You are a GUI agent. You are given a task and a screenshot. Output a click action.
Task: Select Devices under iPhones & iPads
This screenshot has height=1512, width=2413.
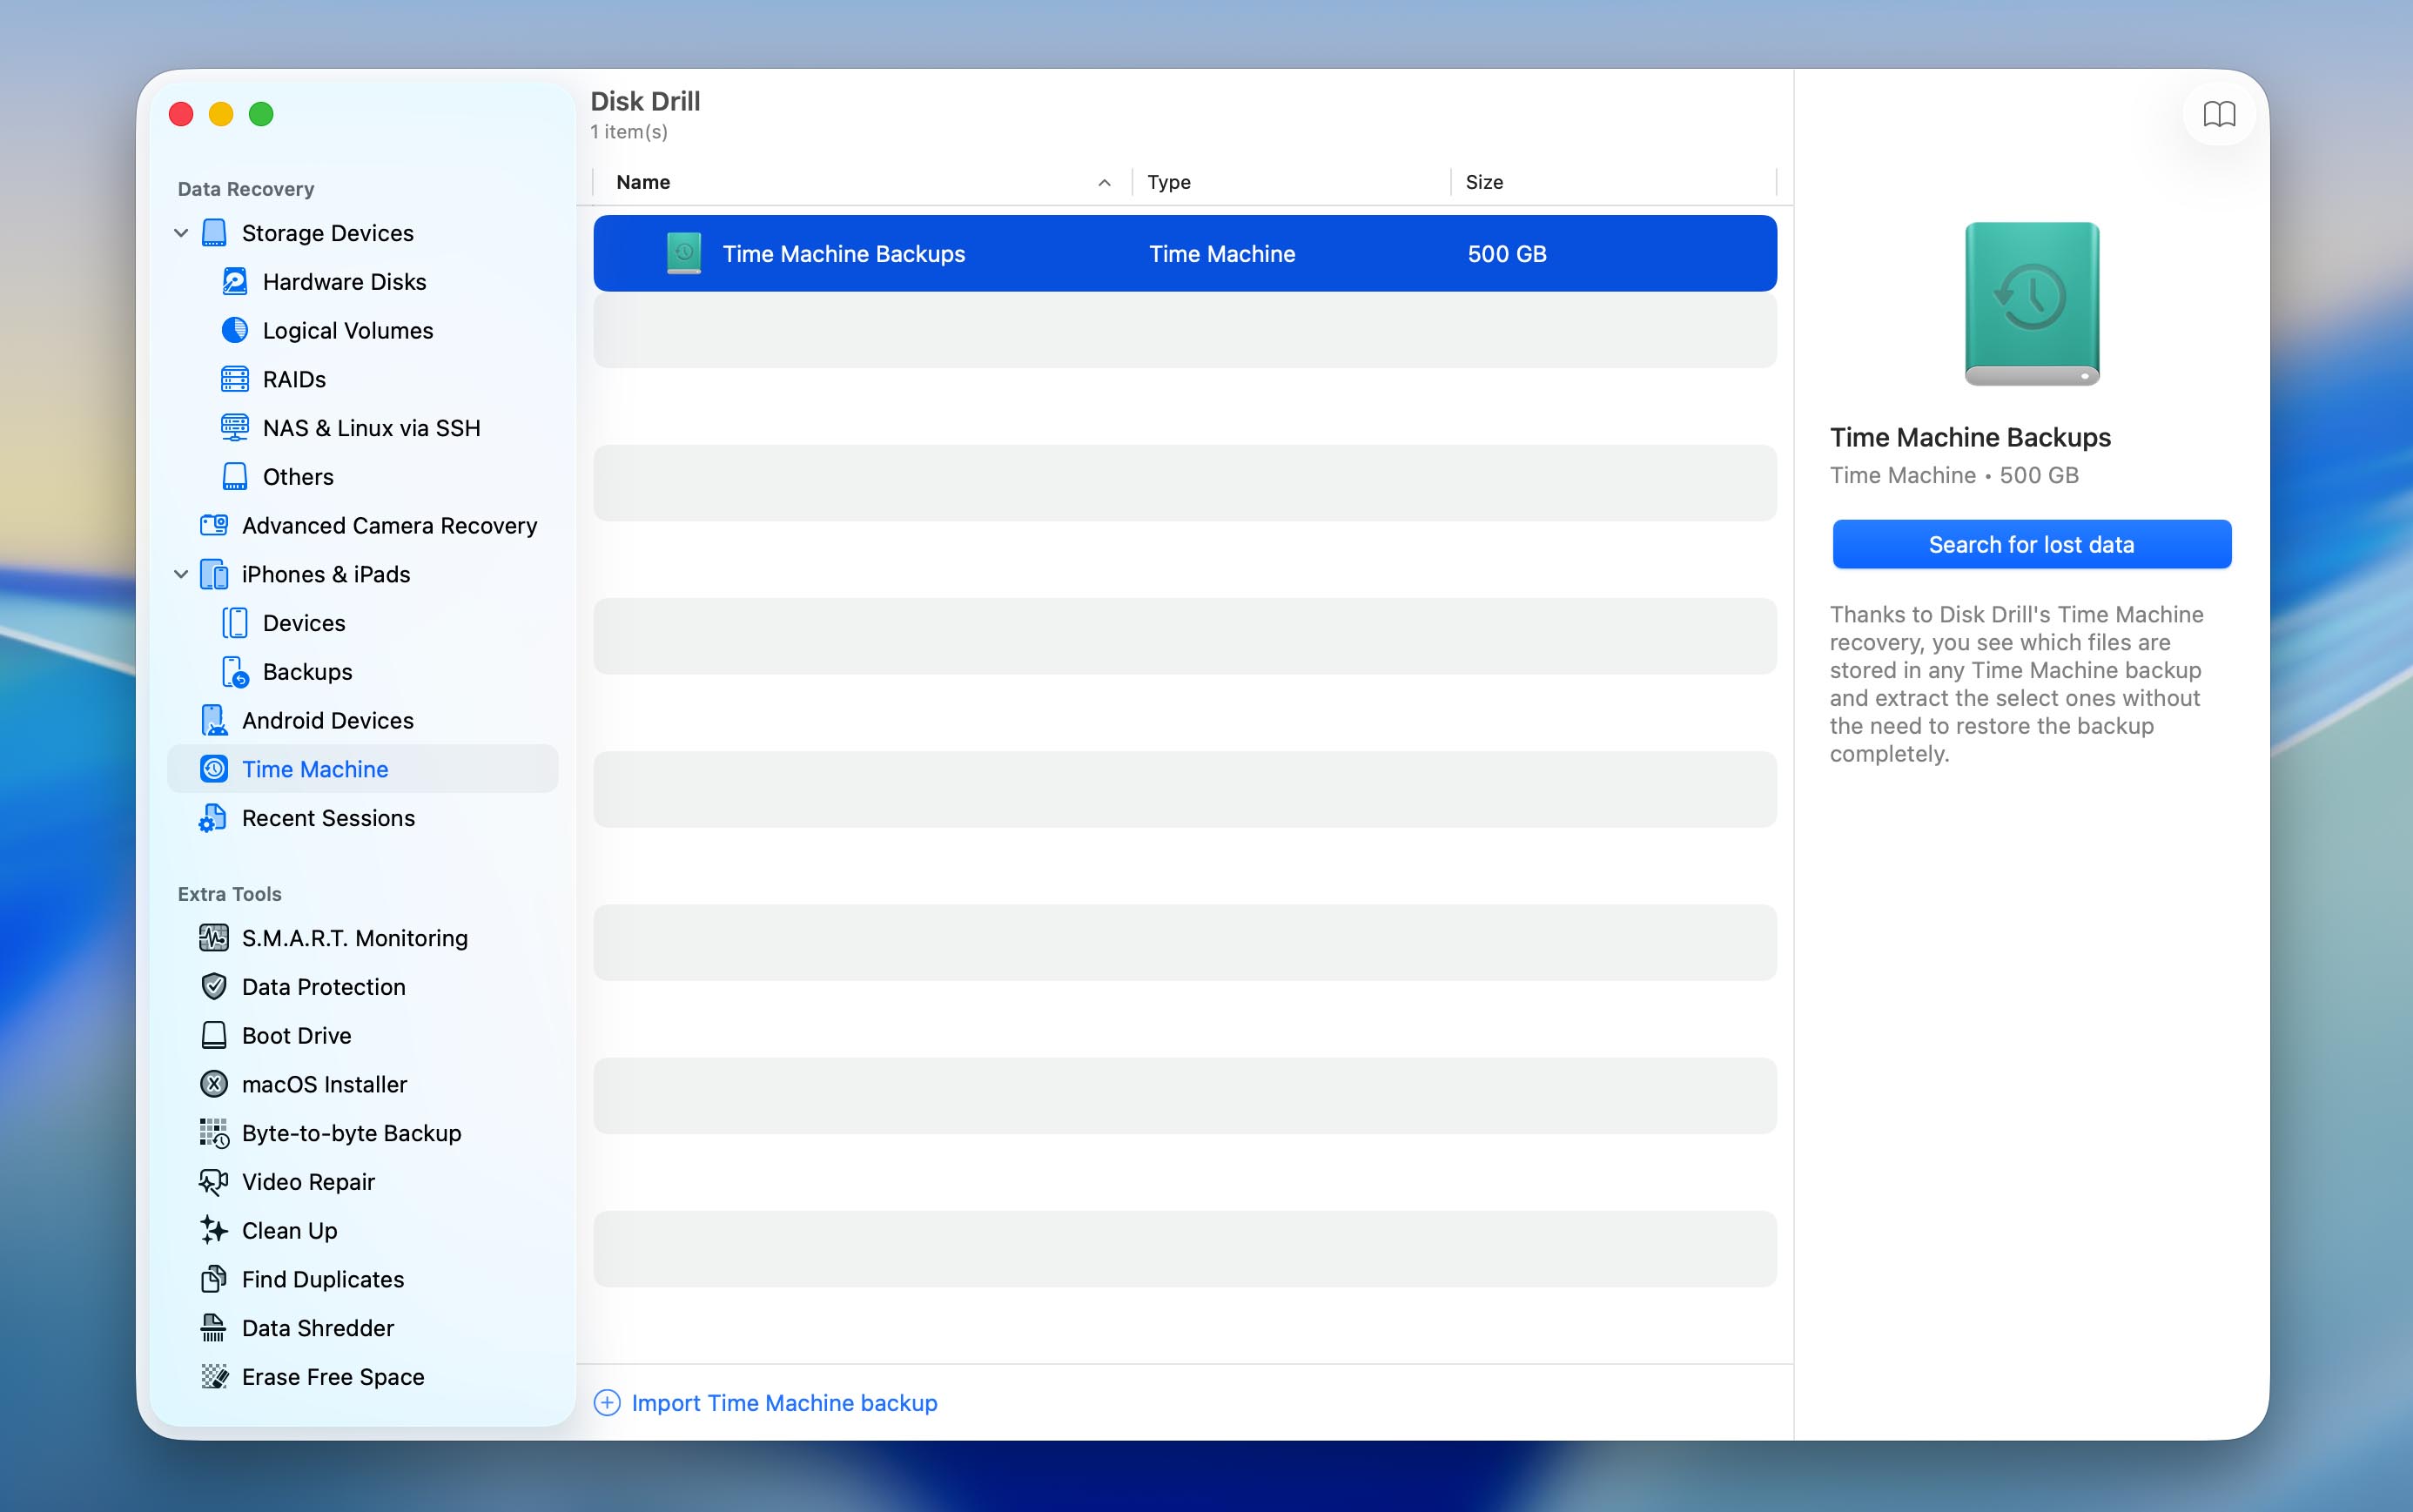coord(363,623)
